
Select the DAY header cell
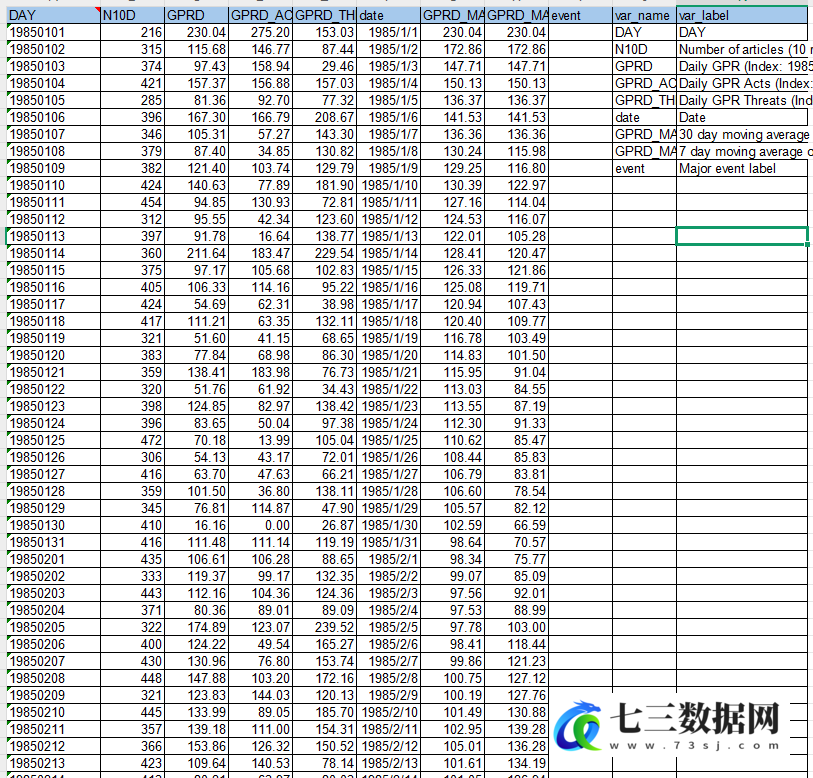point(53,16)
